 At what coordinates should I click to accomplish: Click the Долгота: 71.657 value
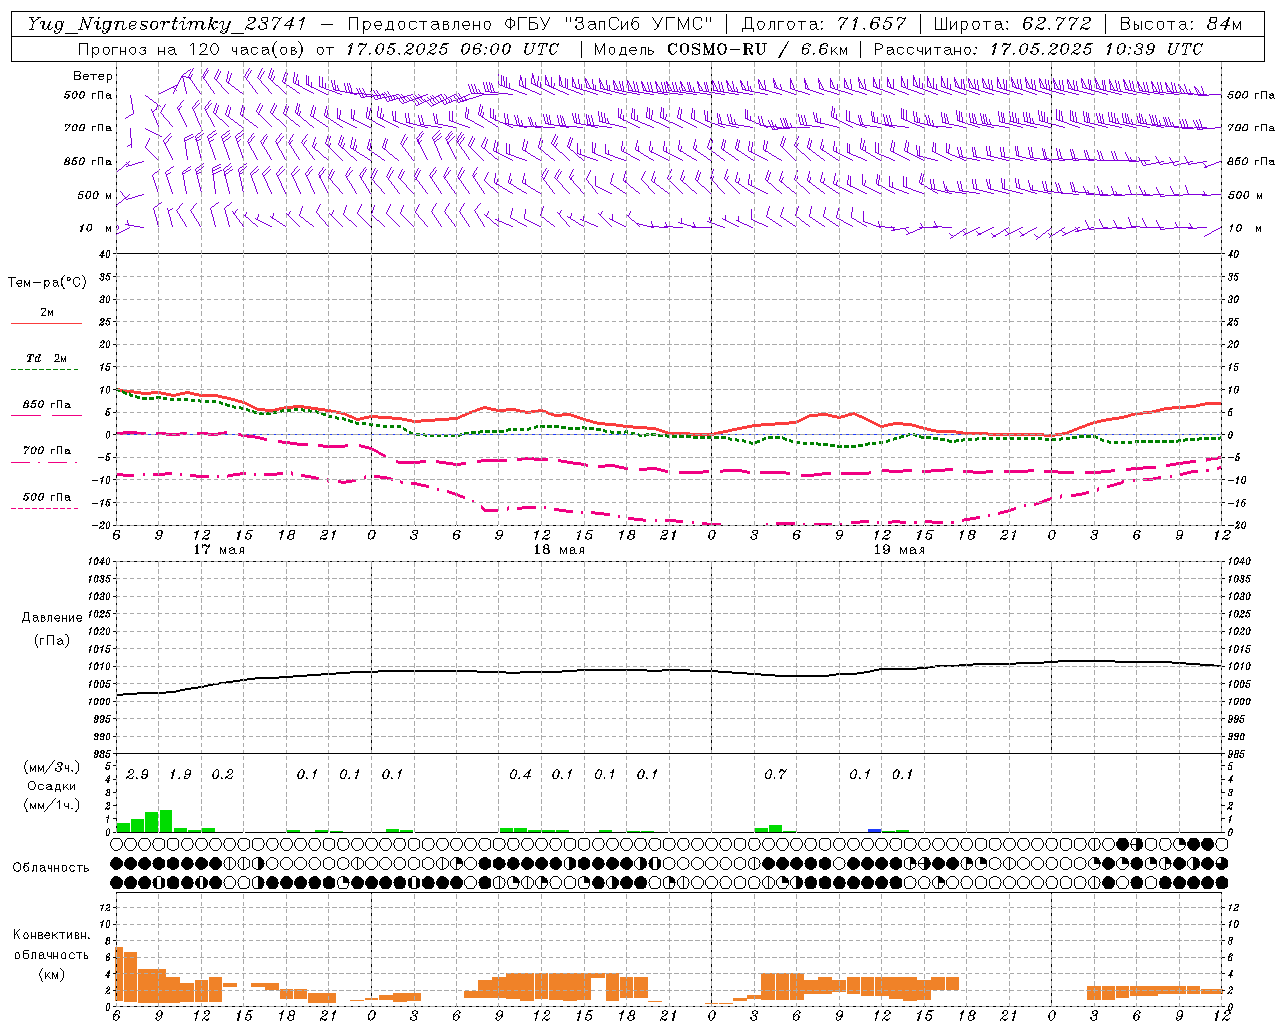point(824,24)
